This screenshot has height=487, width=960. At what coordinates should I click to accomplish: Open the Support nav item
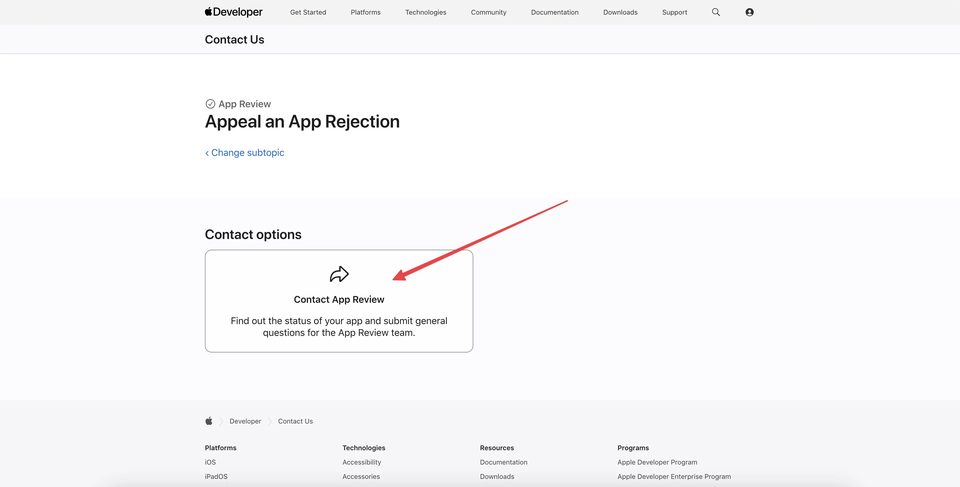pos(675,12)
